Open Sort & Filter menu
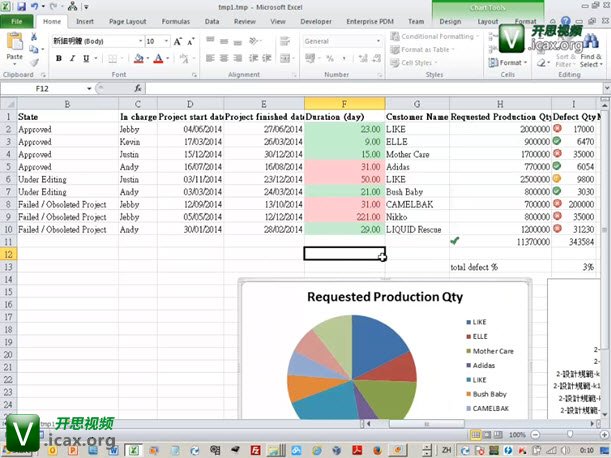The height and width of the screenshot is (458, 611). pos(565,59)
